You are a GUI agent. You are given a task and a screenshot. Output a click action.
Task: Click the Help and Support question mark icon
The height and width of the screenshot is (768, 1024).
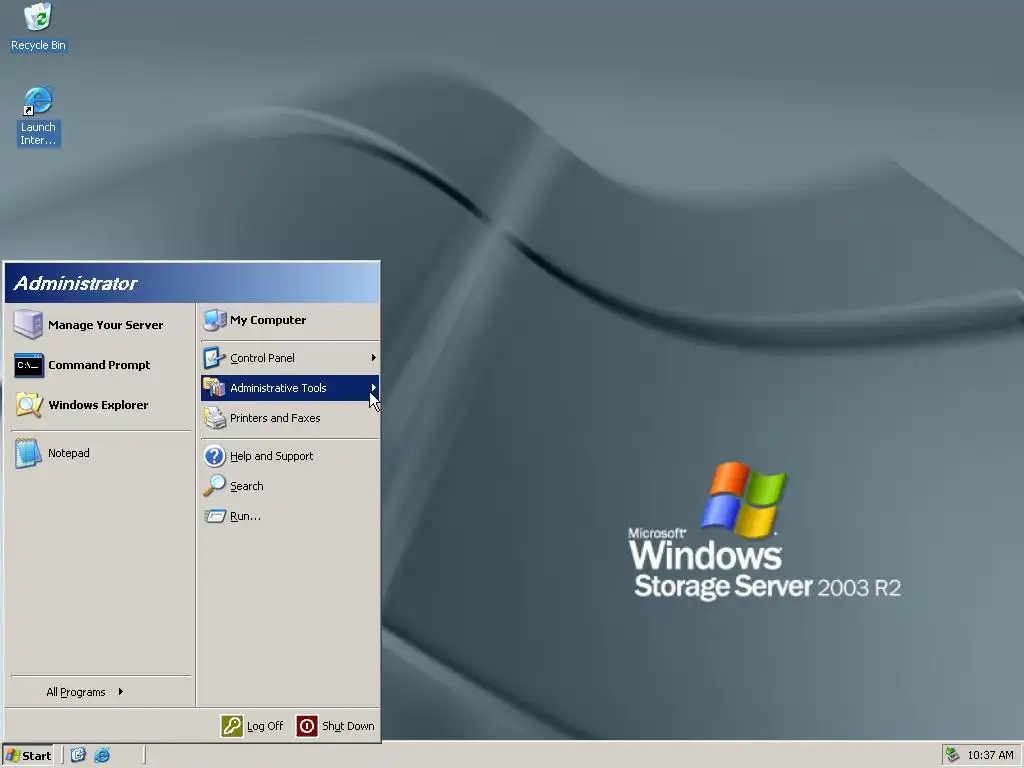click(x=214, y=456)
